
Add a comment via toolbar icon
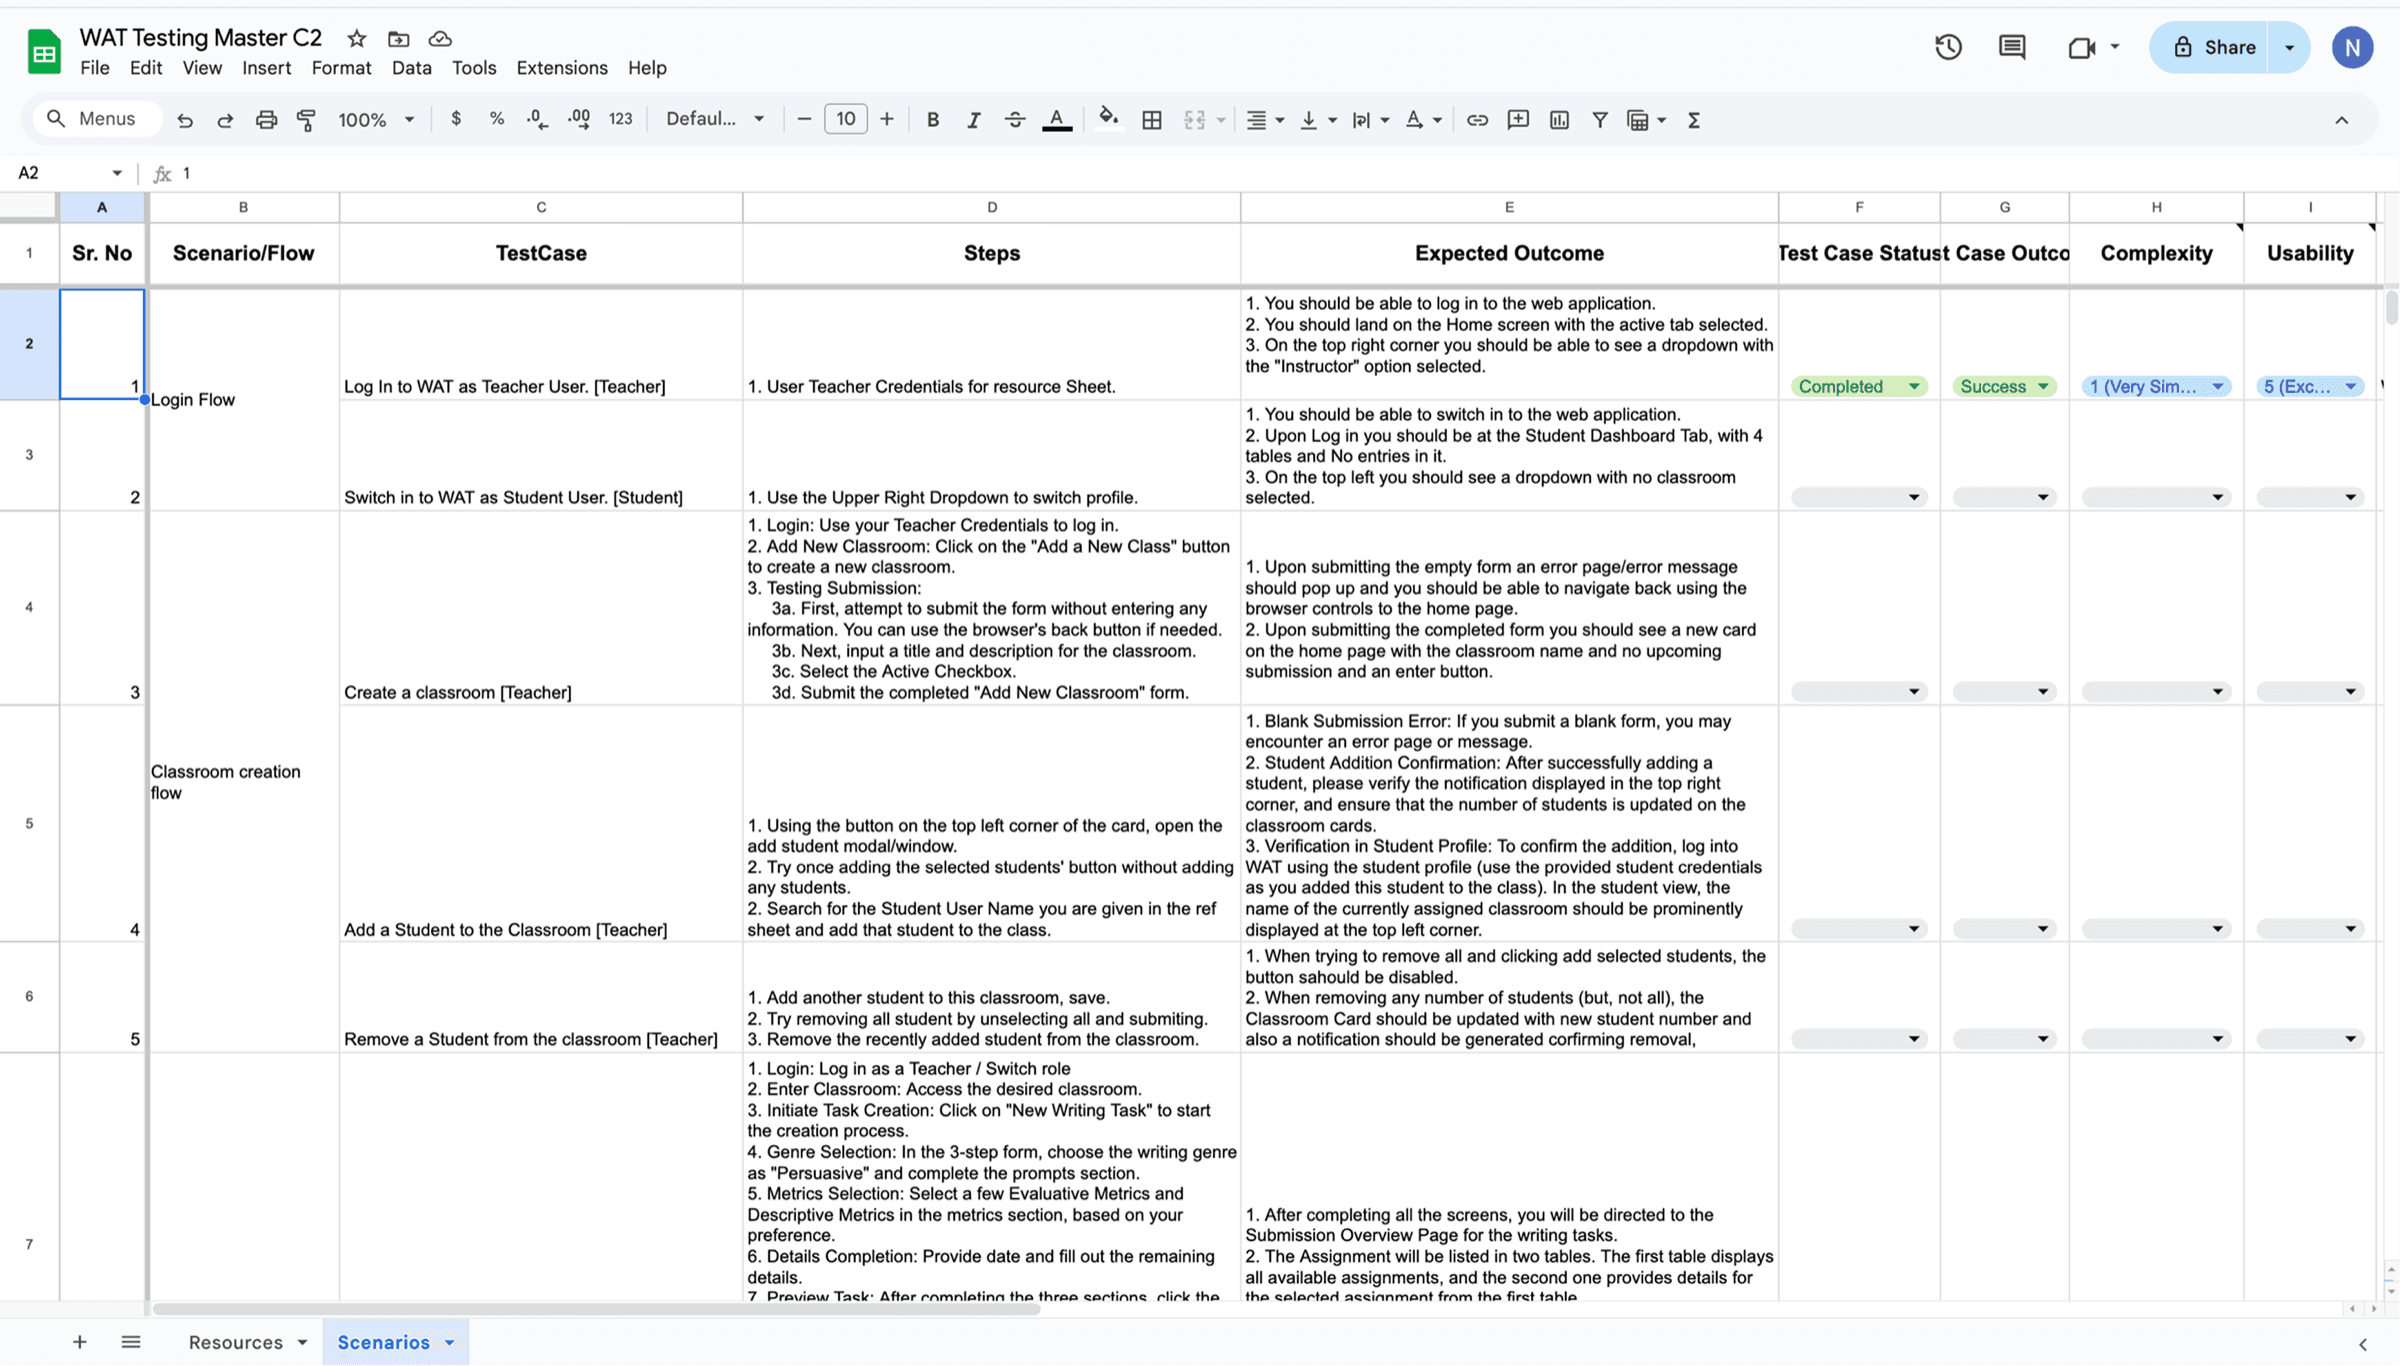(1518, 120)
